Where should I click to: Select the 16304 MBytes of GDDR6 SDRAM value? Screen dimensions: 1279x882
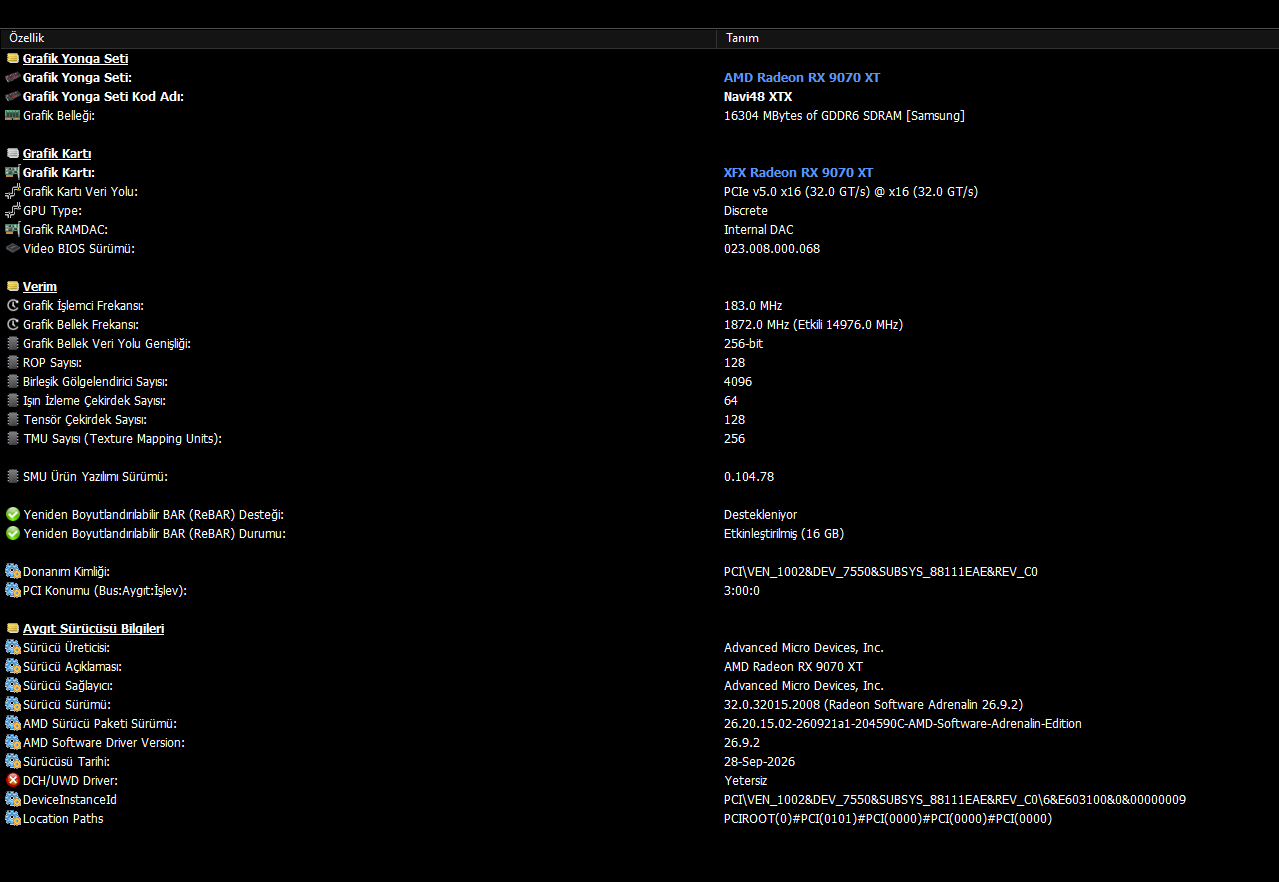pyautogui.click(x=844, y=116)
